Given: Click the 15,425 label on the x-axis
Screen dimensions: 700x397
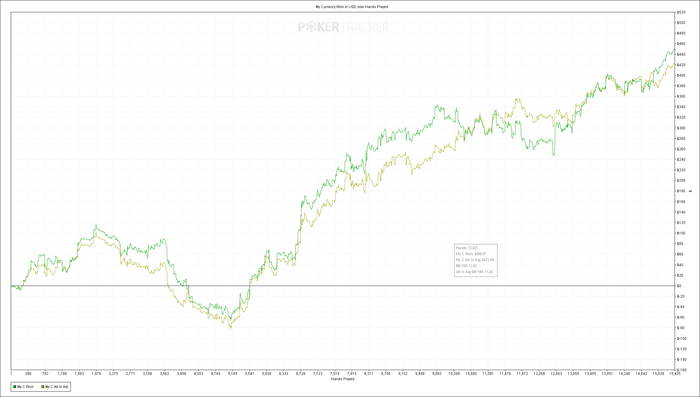Looking at the screenshot, I should 675,374.
